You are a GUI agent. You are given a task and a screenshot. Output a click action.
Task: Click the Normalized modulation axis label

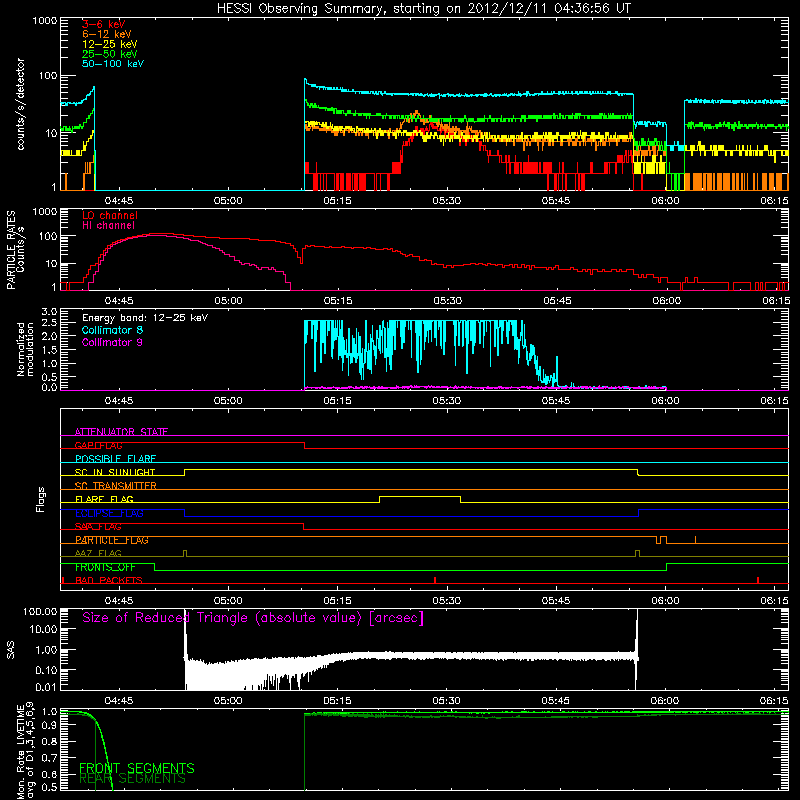pyautogui.click(x=25, y=349)
